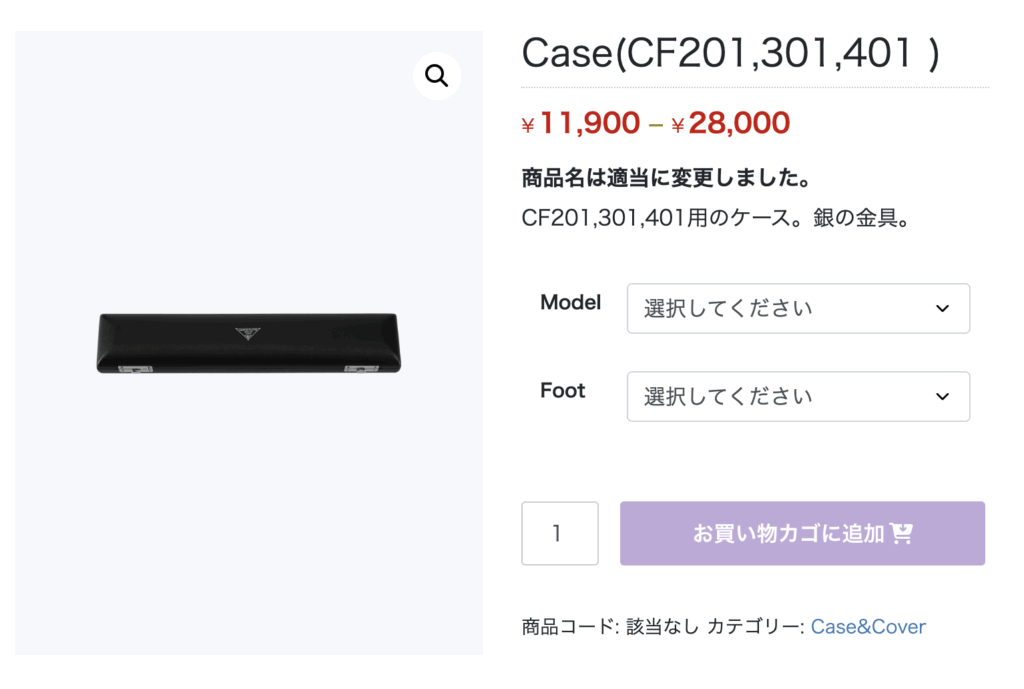Click the ¥28,000 upper price

[730, 123]
